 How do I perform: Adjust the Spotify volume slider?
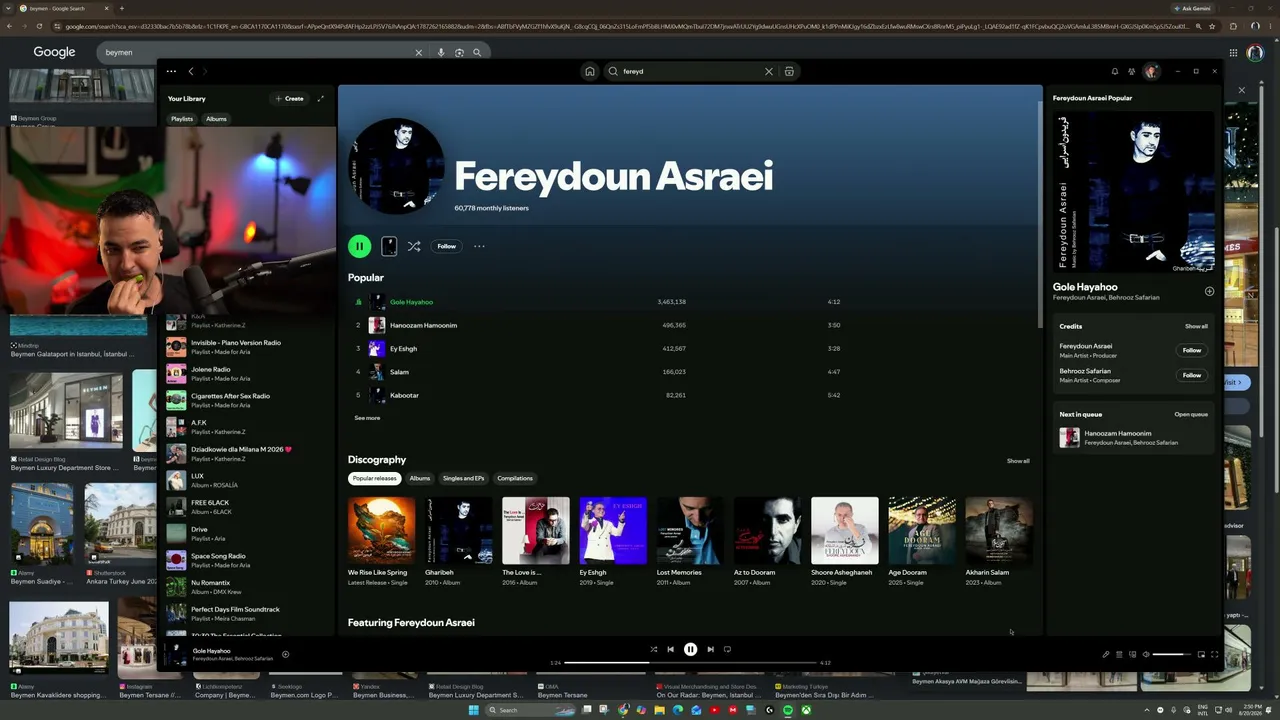click(1171, 655)
